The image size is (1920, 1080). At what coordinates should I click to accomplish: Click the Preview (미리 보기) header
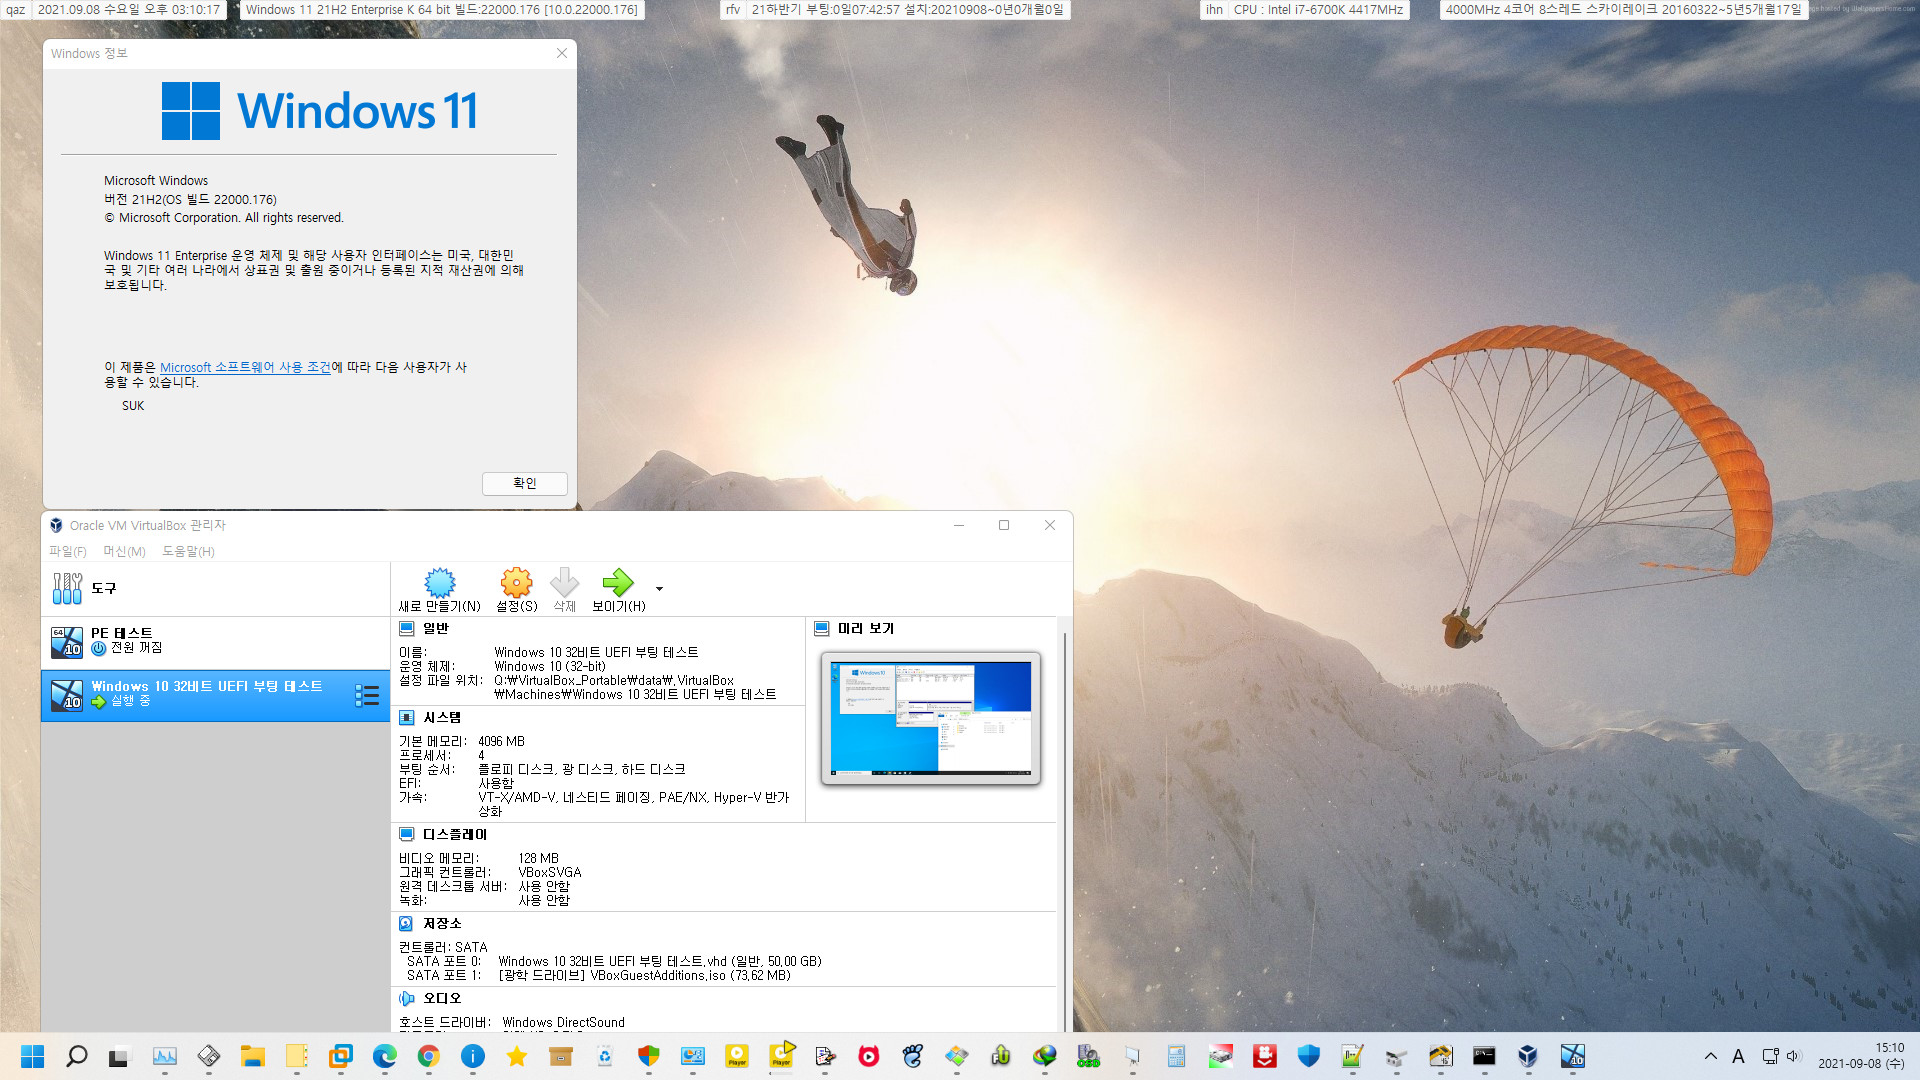click(866, 628)
